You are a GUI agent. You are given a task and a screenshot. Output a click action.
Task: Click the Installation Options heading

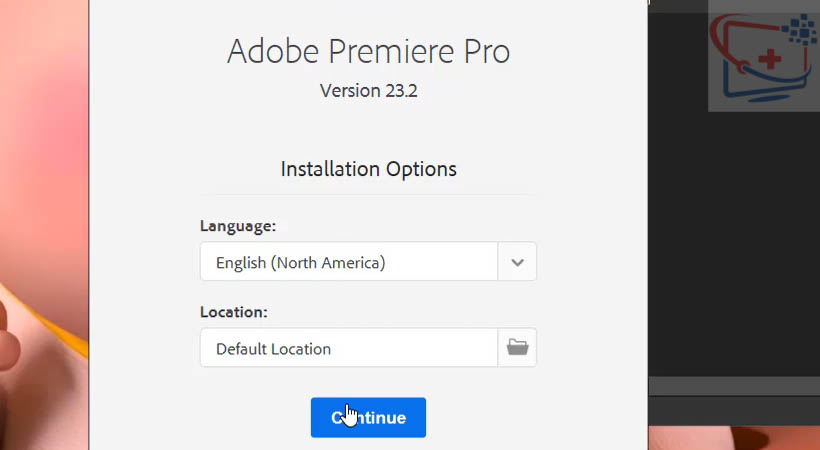[368, 169]
